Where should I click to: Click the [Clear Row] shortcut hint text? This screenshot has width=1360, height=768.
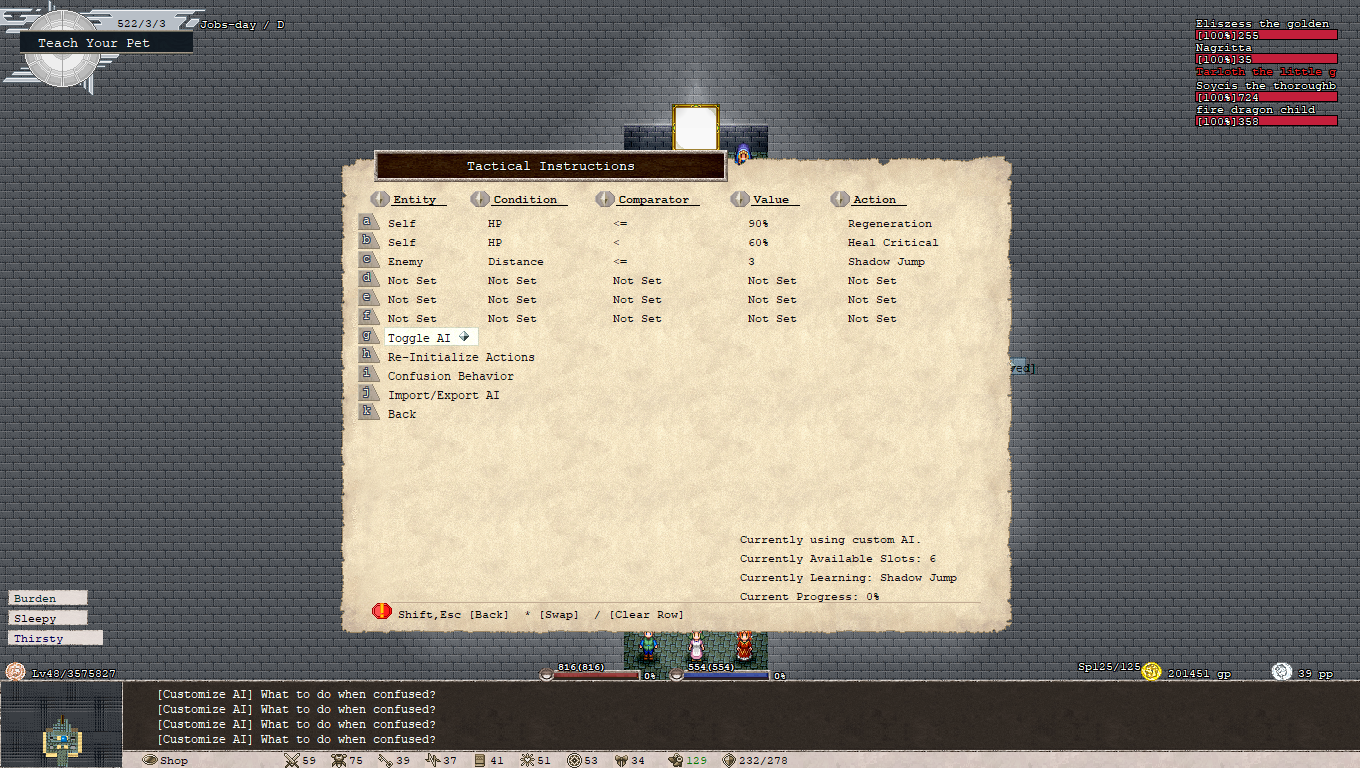tap(646, 615)
